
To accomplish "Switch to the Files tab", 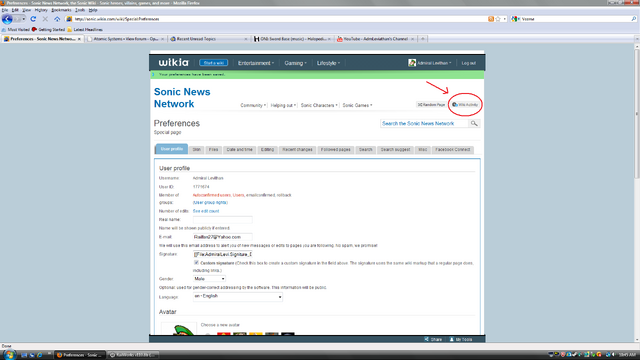I will 213,149.
